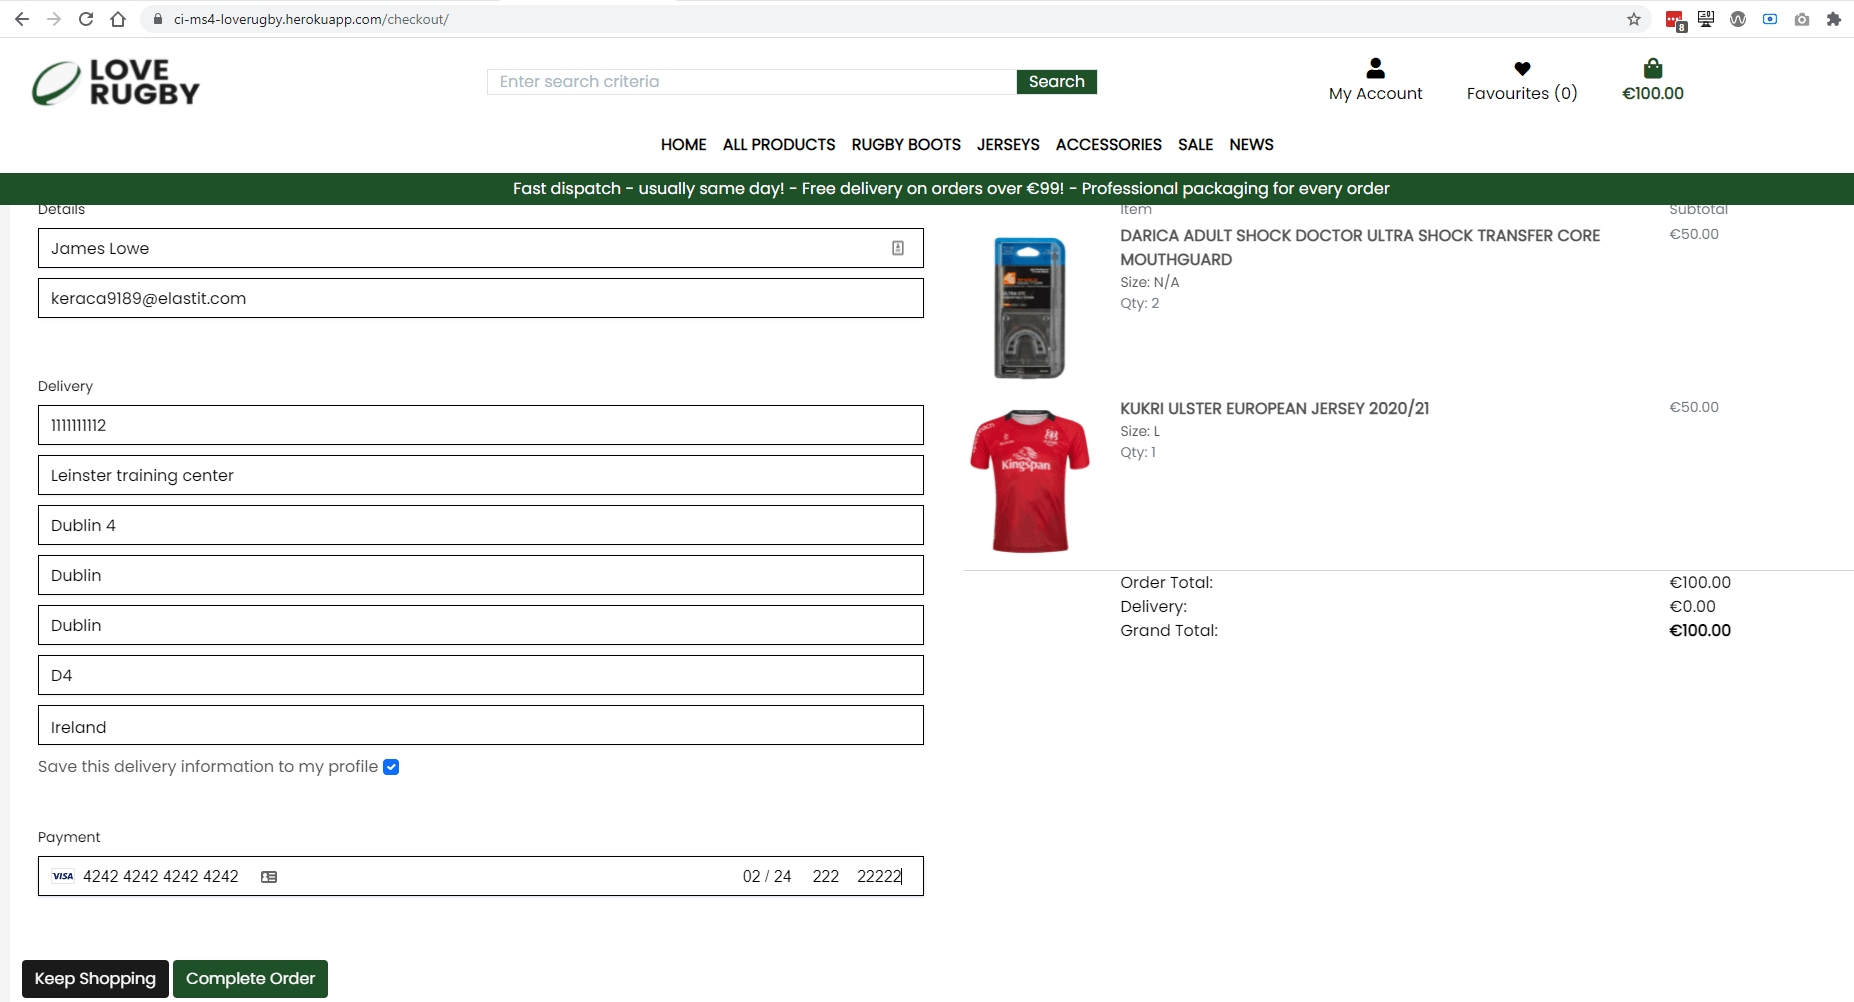
Task: Click the phone number field
Action: point(481,425)
